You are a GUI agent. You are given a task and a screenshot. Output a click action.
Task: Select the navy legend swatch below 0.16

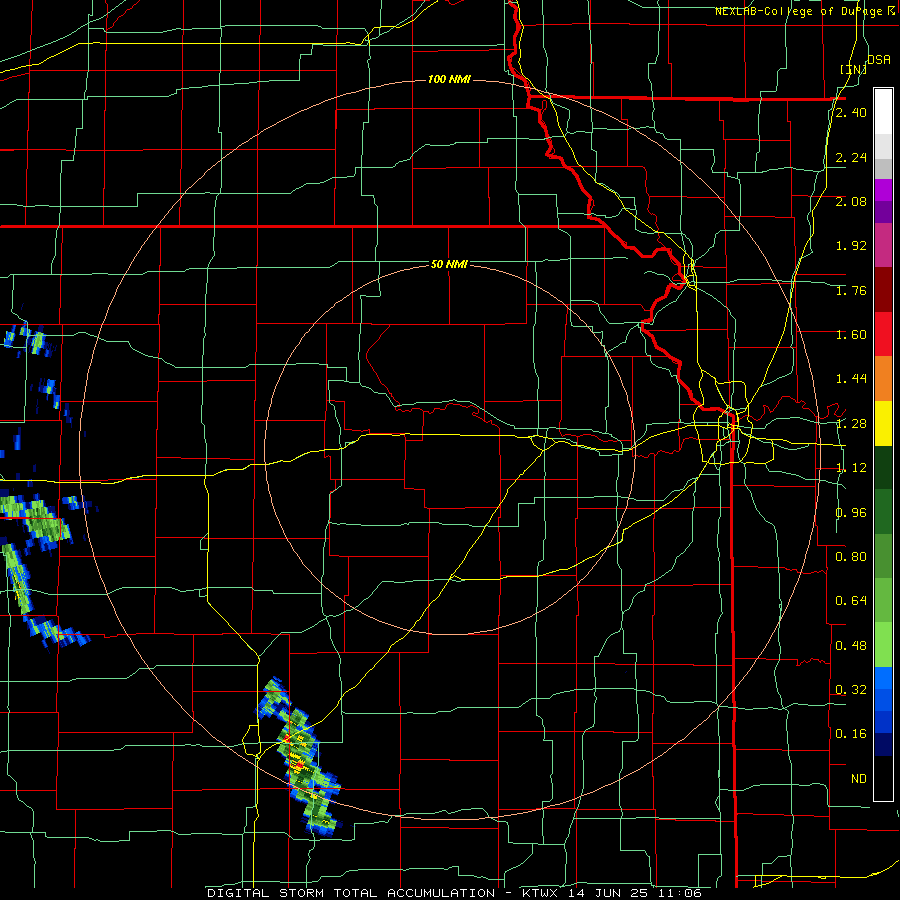click(x=883, y=745)
